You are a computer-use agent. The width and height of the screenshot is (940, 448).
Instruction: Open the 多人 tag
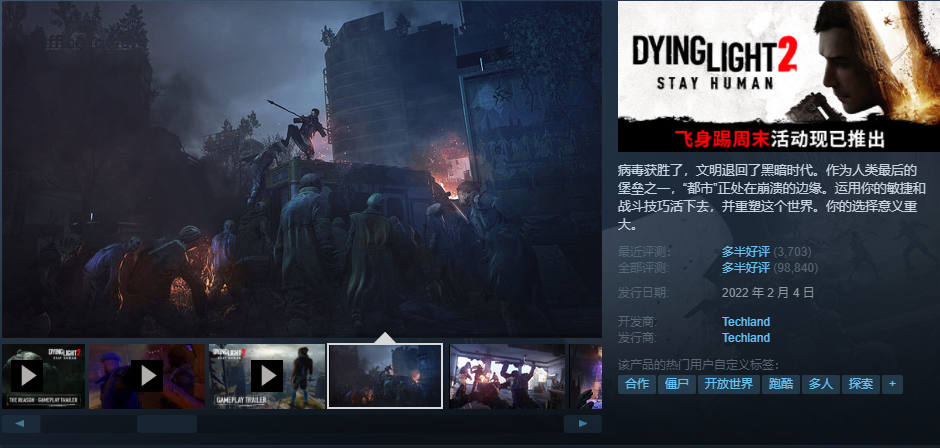[x=821, y=384]
